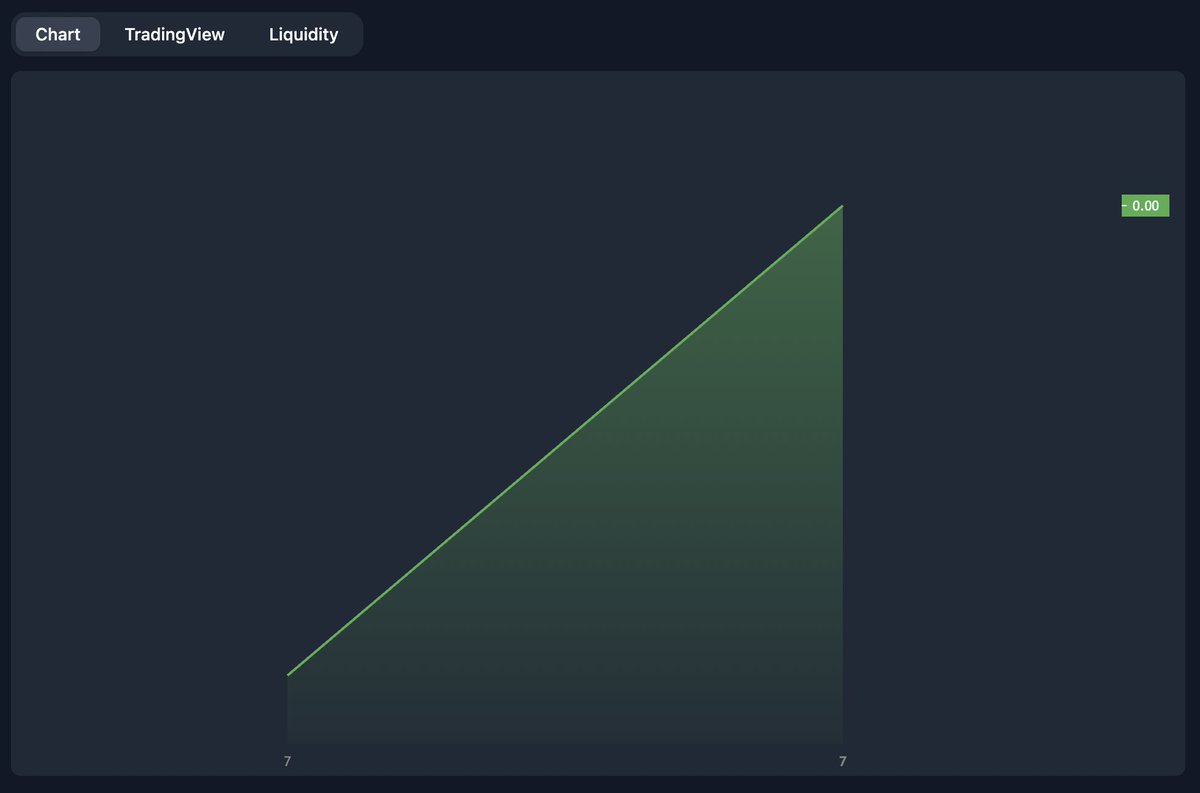Viewport: 1200px width, 793px height.
Task: Open the Liquidity tab
Action: [x=303, y=34]
